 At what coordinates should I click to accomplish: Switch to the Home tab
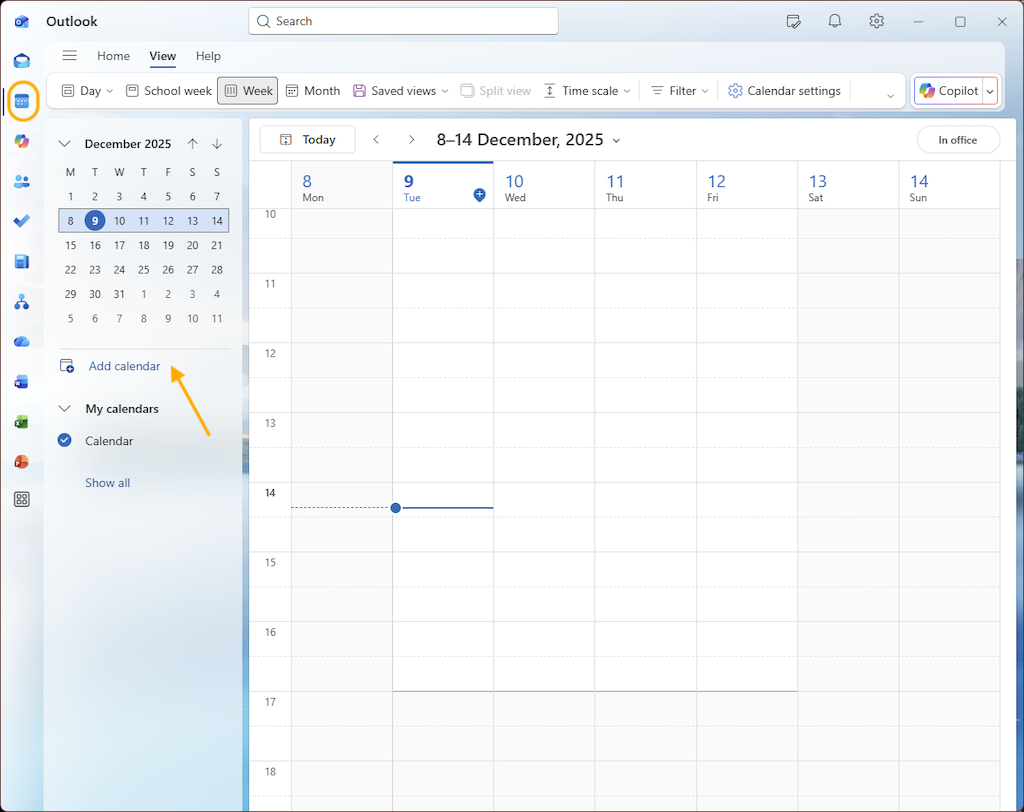(x=113, y=56)
